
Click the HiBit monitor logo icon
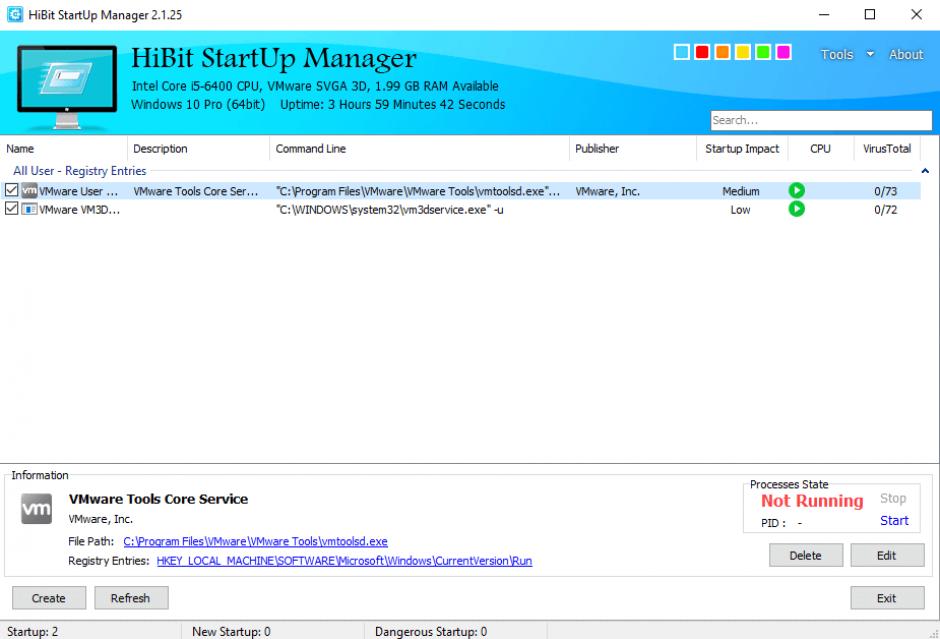pyautogui.click(x=67, y=86)
